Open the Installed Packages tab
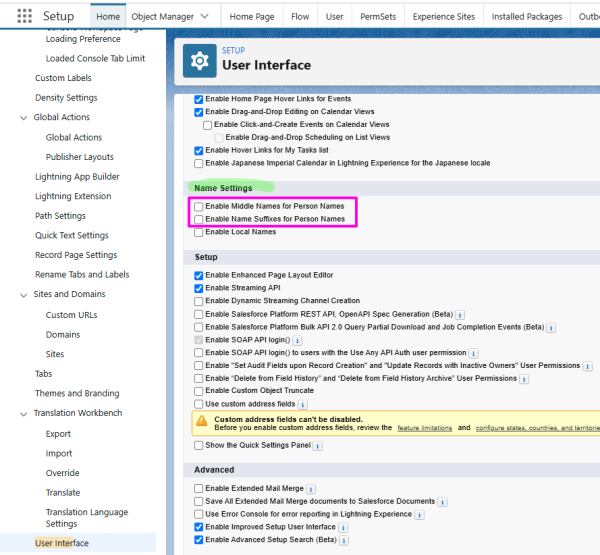The height and width of the screenshot is (555, 600). [527, 17]
